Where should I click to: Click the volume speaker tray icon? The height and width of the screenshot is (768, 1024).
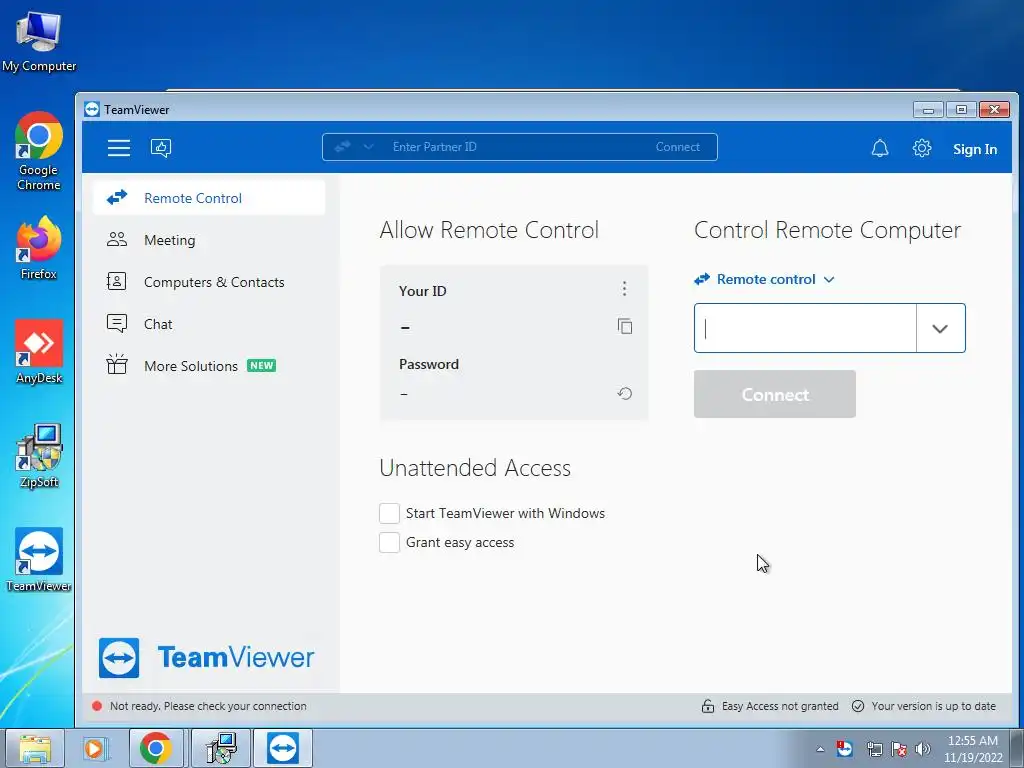pyautogui.click(x=922, y=748)
